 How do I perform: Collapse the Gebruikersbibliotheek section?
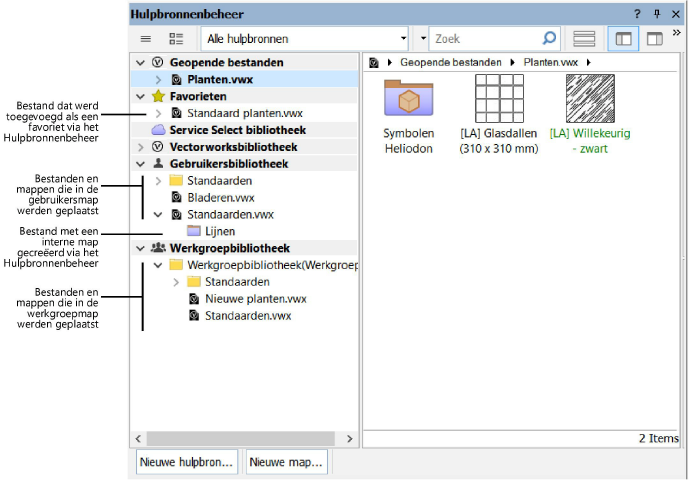coord(140,164)
